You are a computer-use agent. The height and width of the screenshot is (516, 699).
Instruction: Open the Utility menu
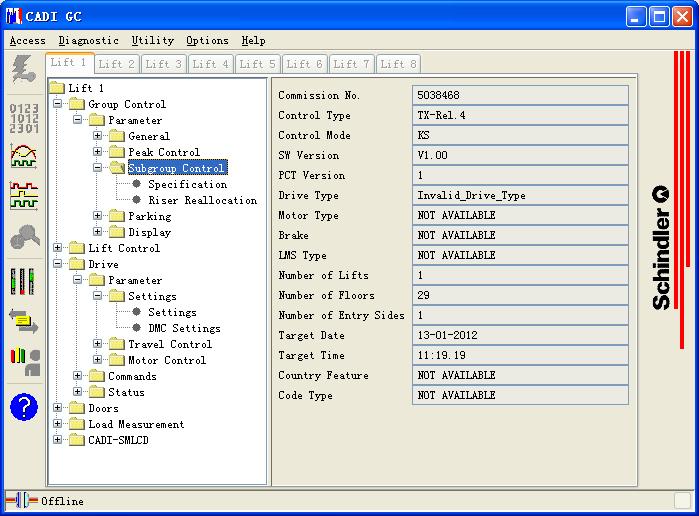pos(153,41)
